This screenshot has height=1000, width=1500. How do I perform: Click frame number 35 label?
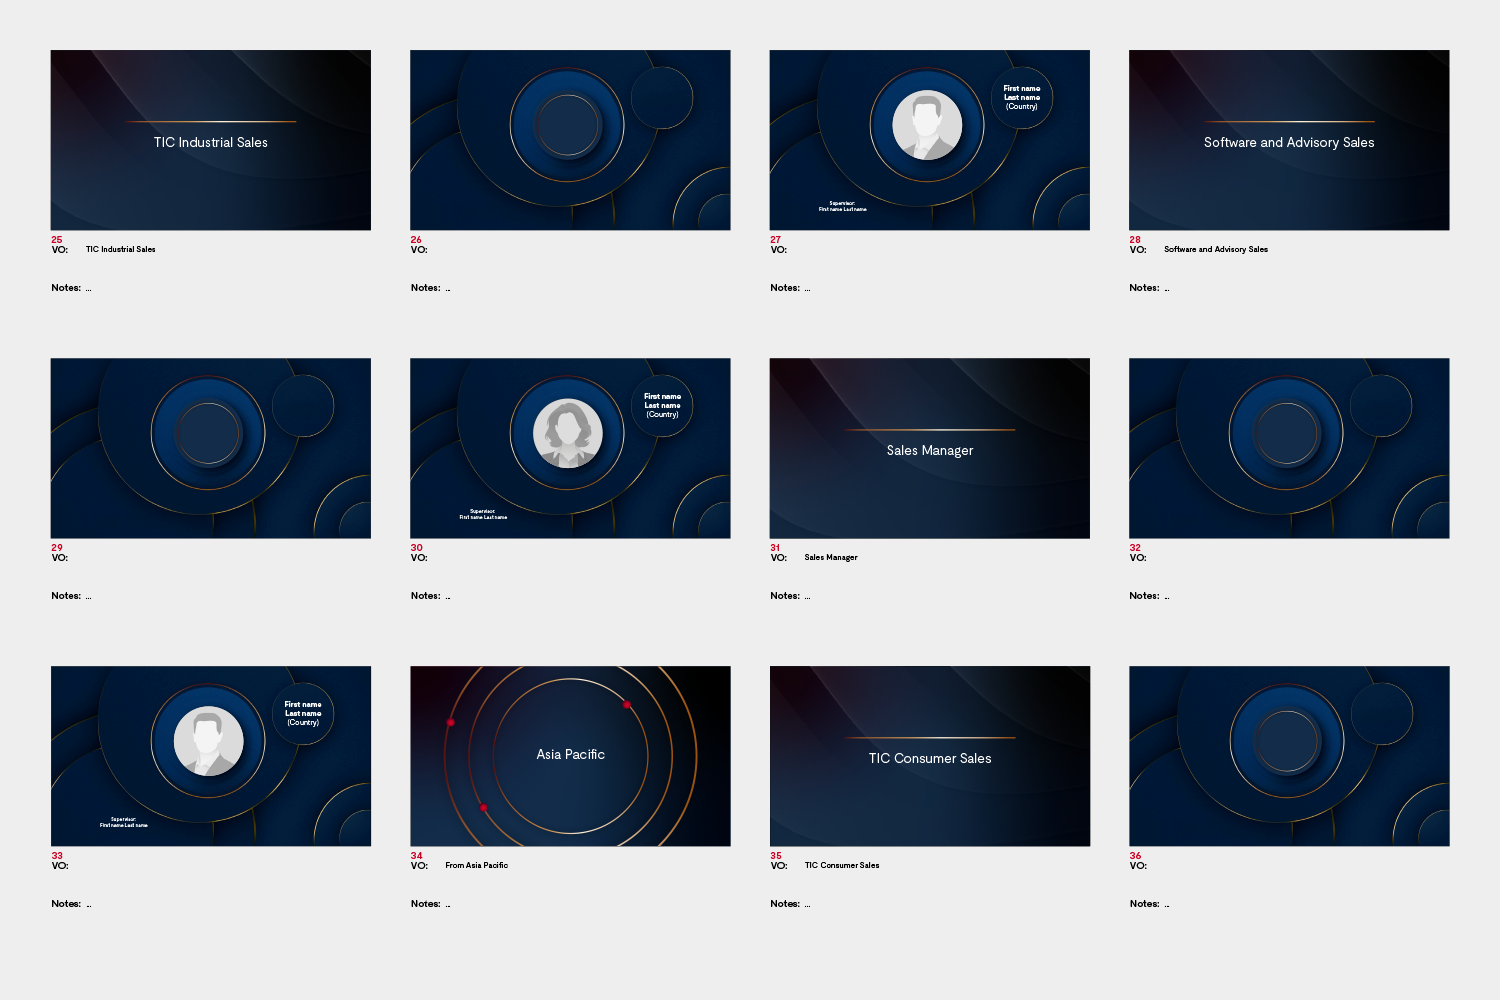click(x=776, y=856)
